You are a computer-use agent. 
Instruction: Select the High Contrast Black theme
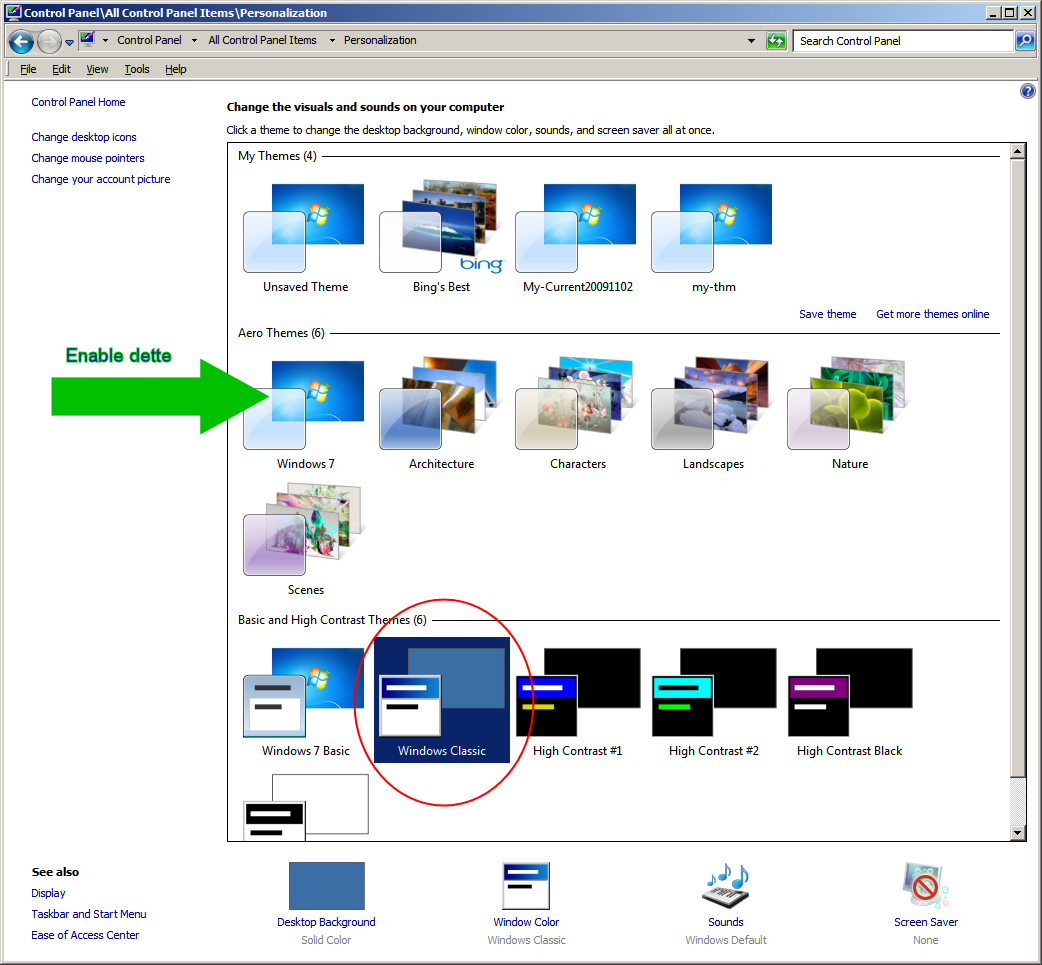[849, 702]
